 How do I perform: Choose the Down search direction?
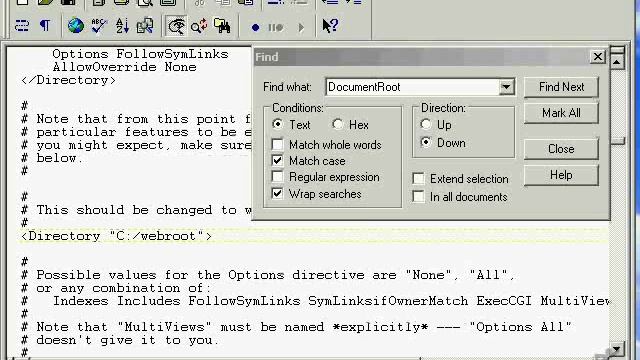426,142
